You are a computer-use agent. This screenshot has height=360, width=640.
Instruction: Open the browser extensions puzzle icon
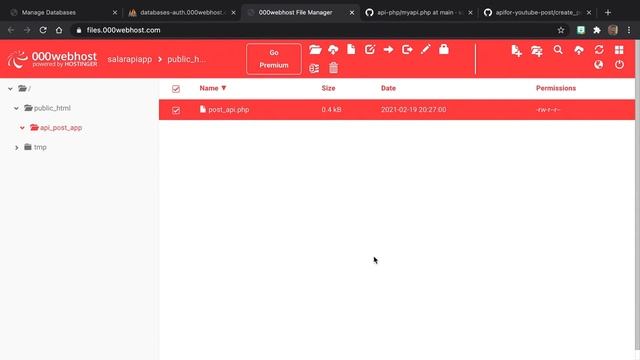tap(597, 30)
